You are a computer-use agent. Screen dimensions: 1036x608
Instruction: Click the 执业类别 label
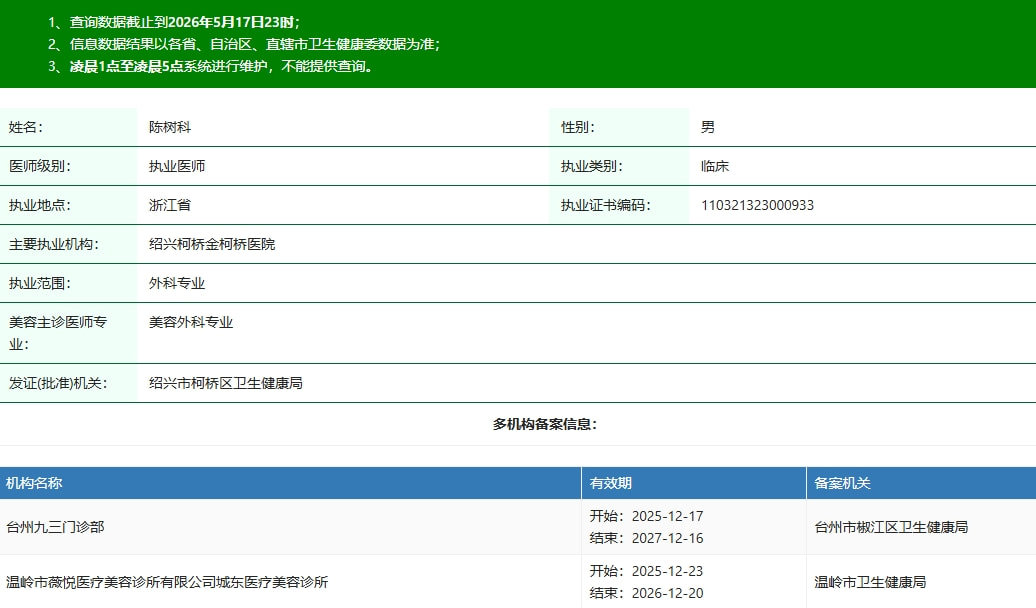[592, 166]
